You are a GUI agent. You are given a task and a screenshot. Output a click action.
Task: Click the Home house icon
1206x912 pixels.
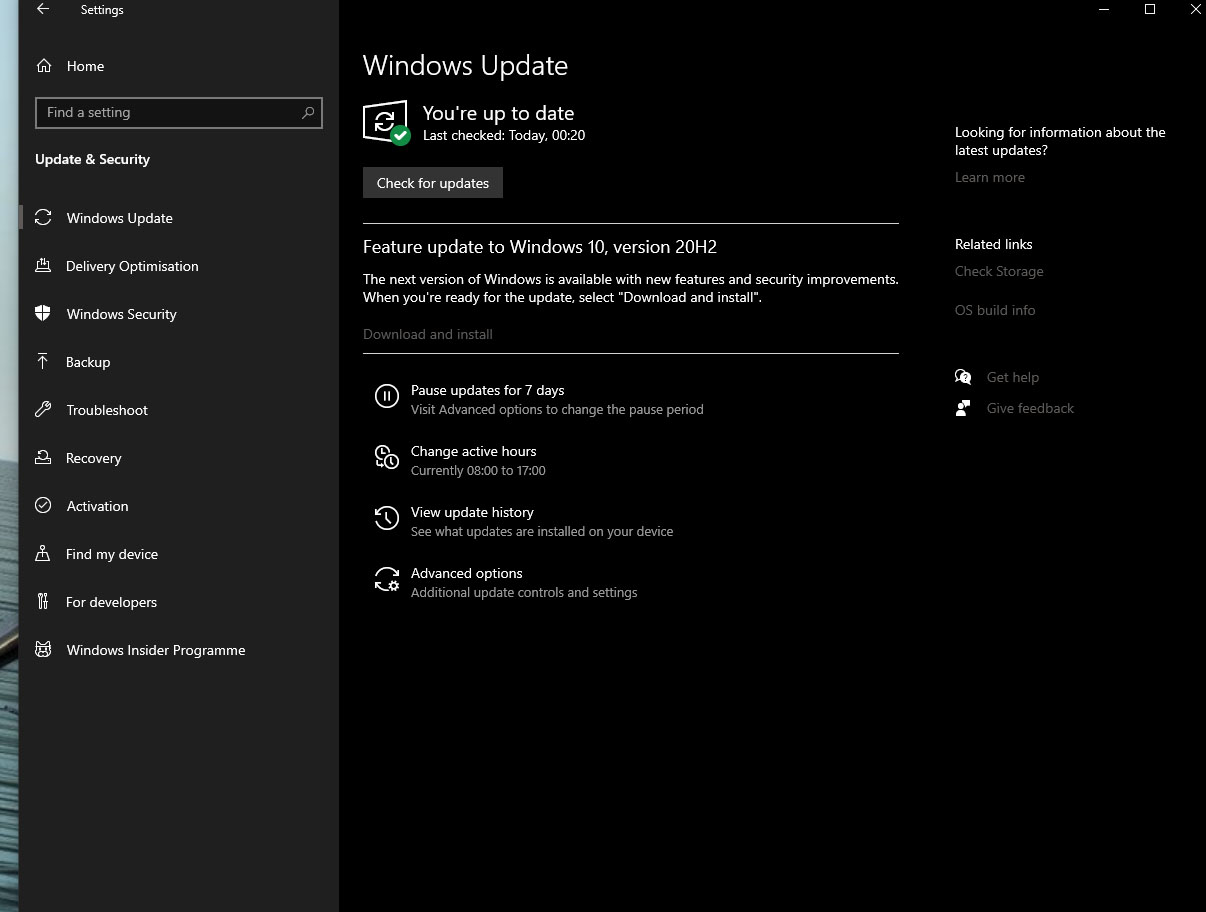[x=43, y=66]
